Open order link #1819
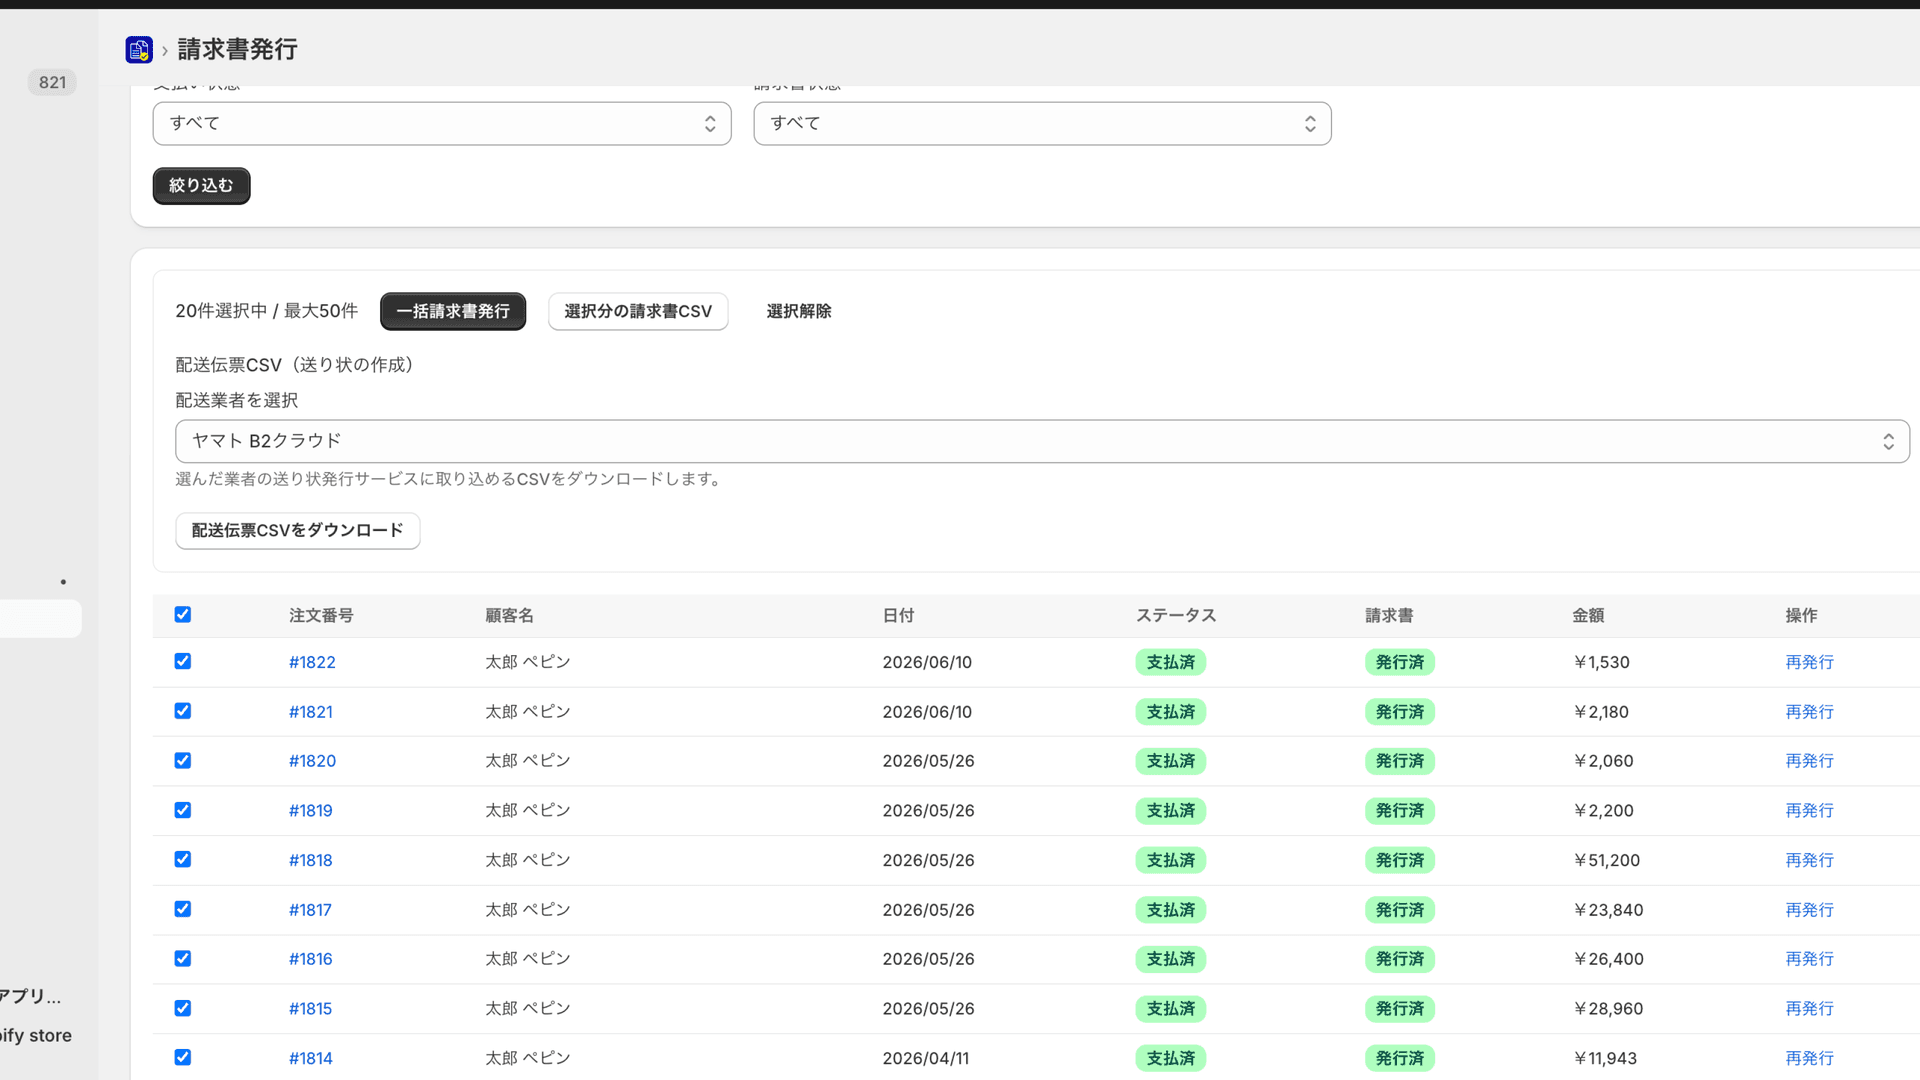The height and width of the screenshot is (1080, 1920). tap(311, 811)
